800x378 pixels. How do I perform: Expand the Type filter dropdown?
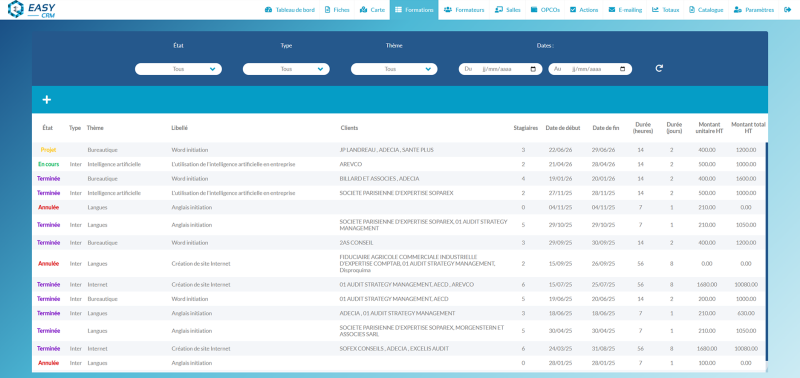(286, 69)
